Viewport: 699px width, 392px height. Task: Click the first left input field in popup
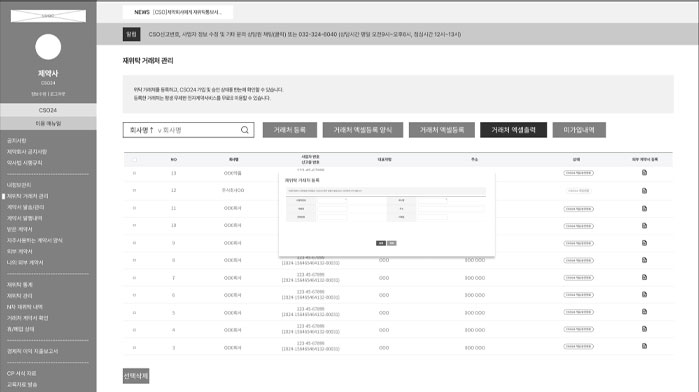332,200
